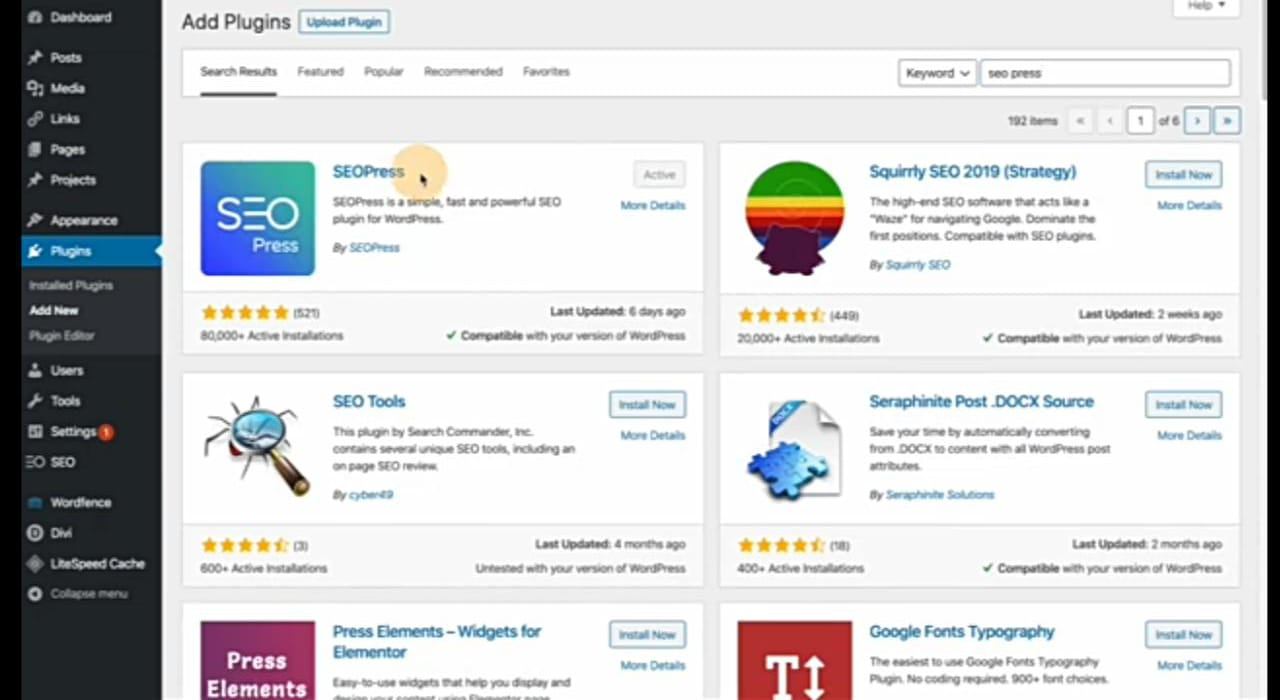Open Installed Plugins submenu item
The image size is (1280, 700).
pos(71,285)
